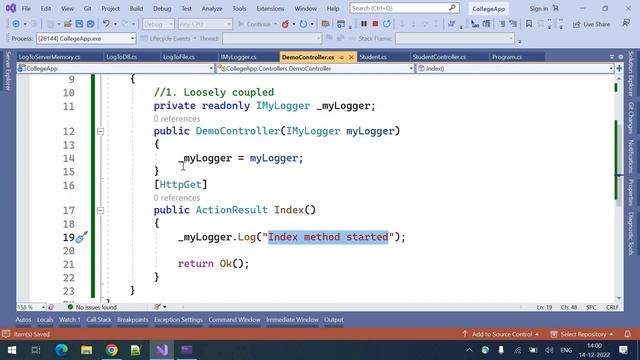Open the Analyze menu
The width and height of the screenshot is (640, 360).
(x=212, y=8)
